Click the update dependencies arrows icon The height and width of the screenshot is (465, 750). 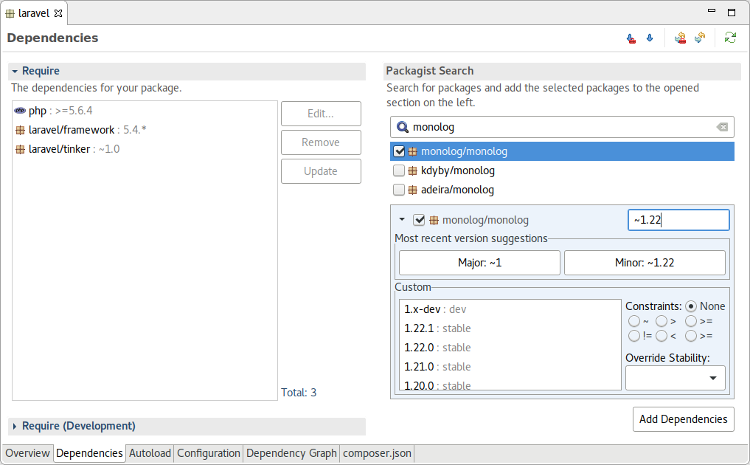point(700,38)
